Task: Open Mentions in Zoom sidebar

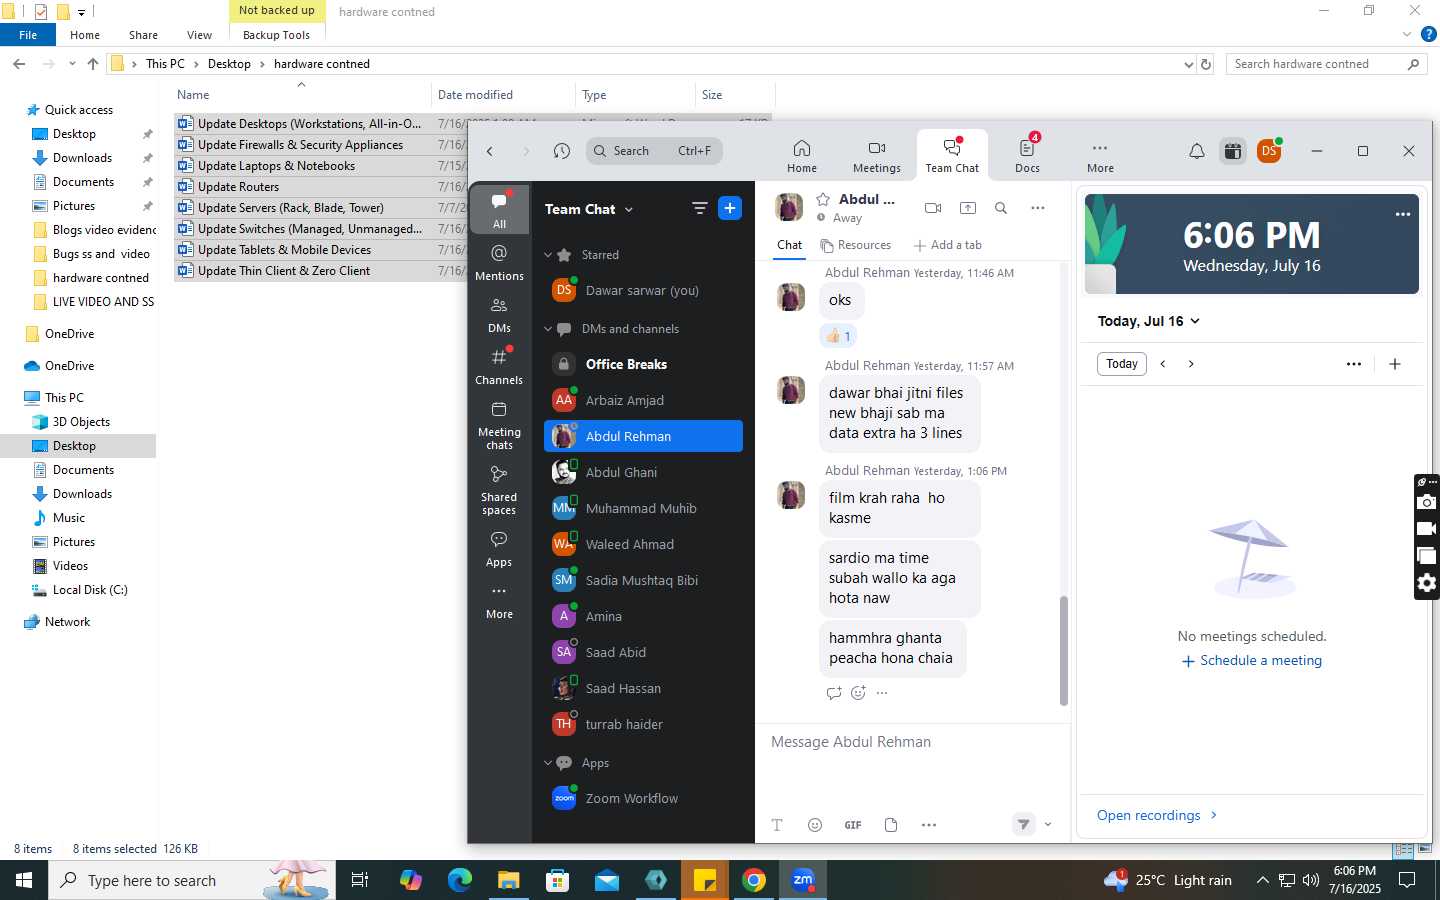Action: [x=499, y=262]
